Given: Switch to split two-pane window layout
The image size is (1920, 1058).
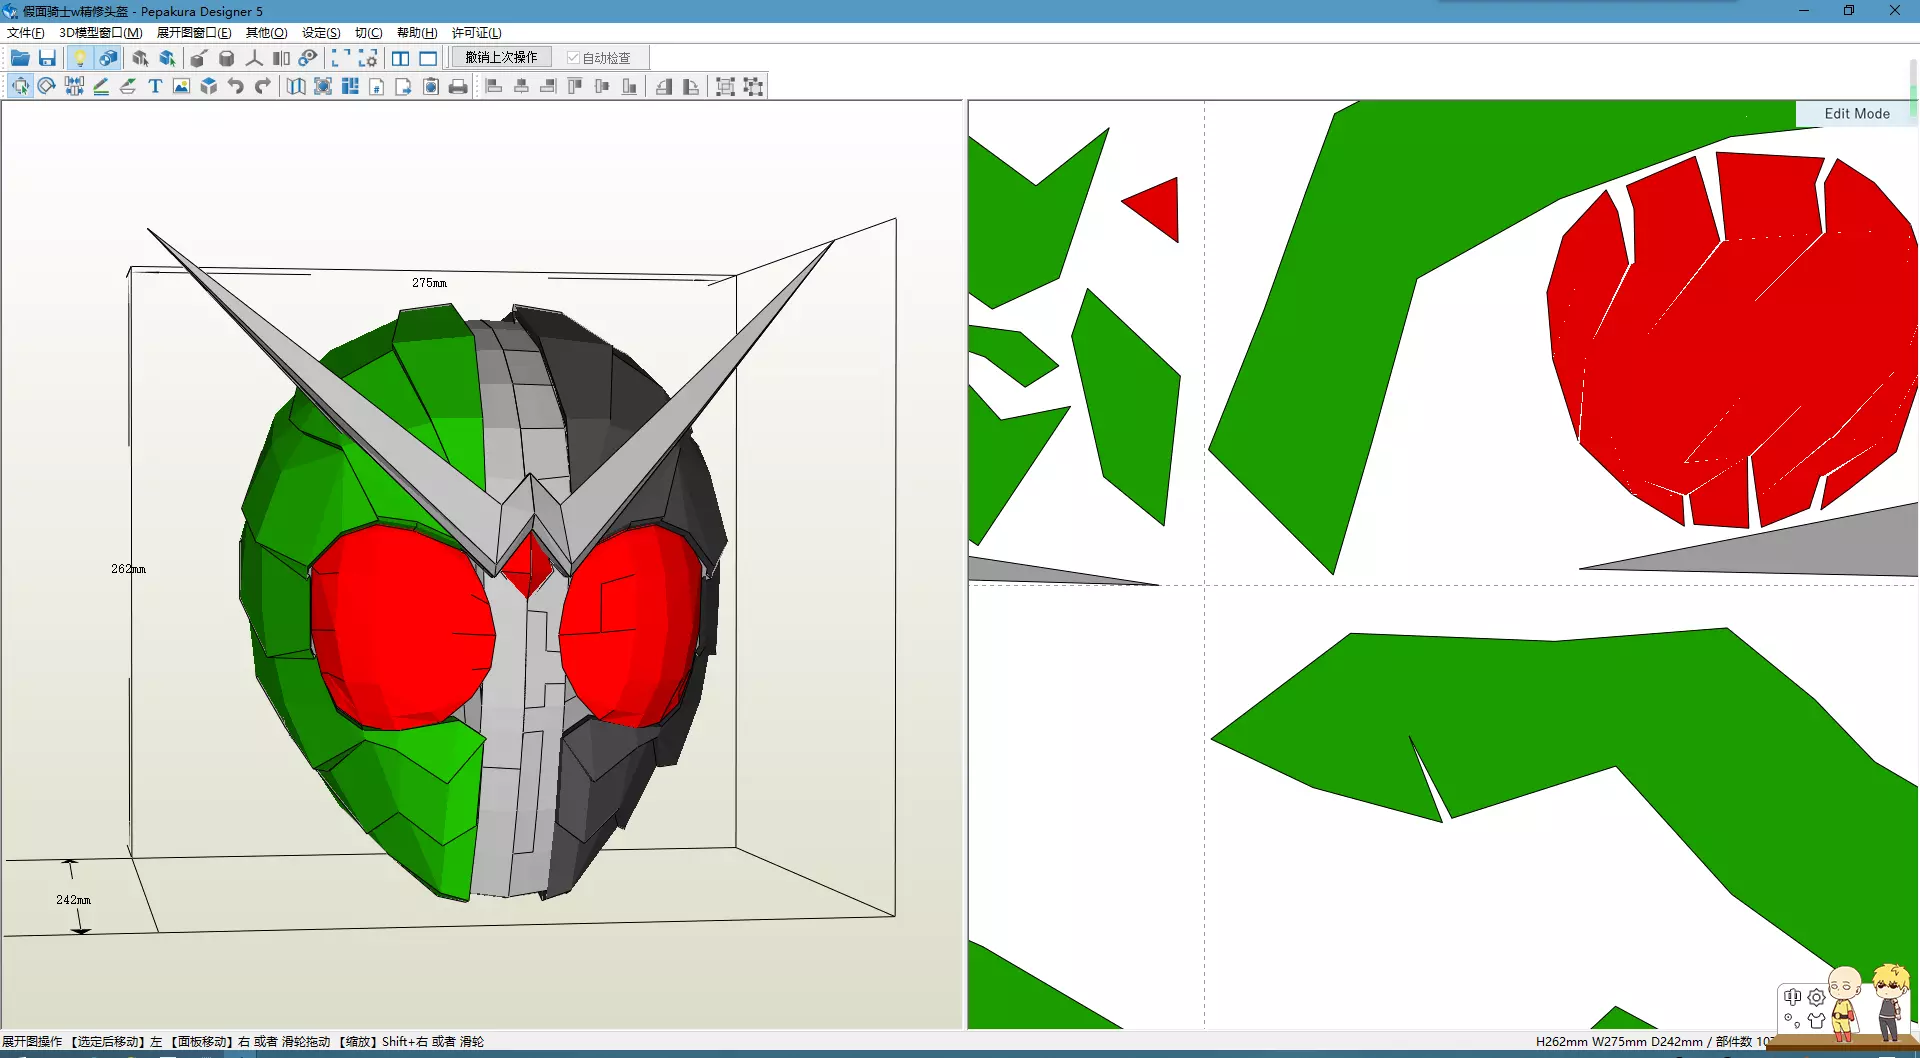Looking at the screenshot, I should (400, 58).
